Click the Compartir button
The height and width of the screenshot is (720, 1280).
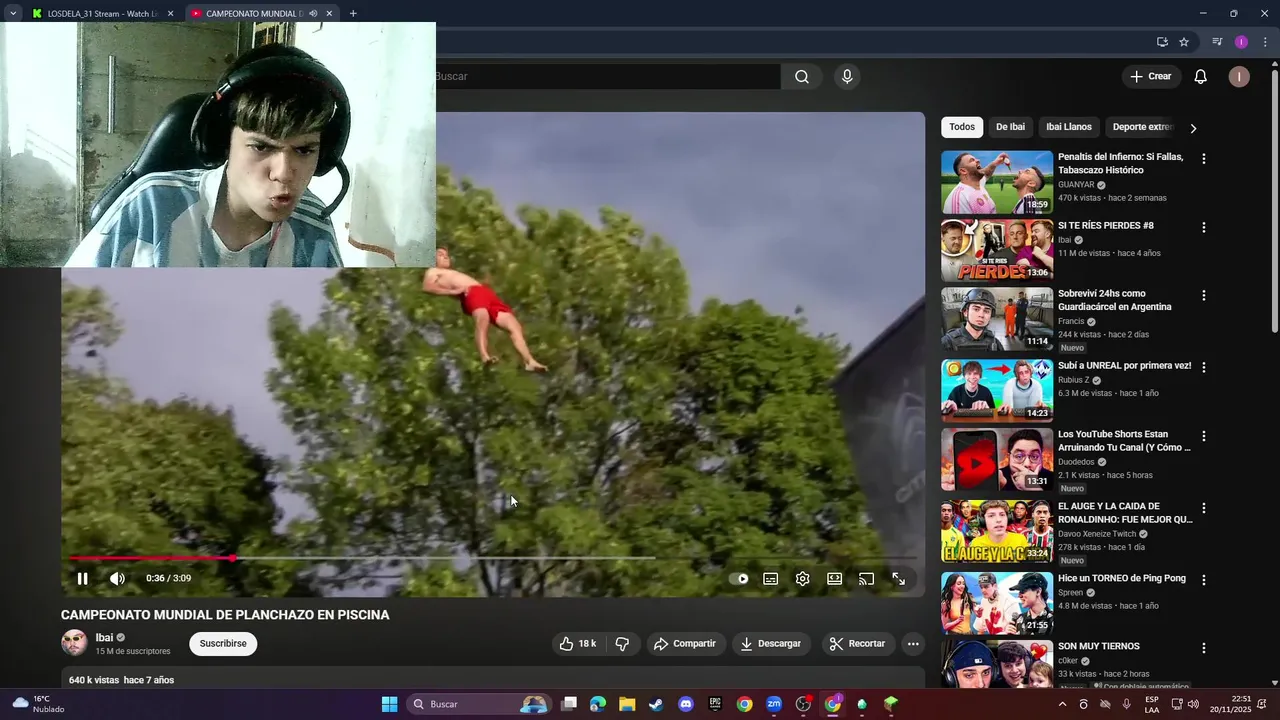(685, 644)
